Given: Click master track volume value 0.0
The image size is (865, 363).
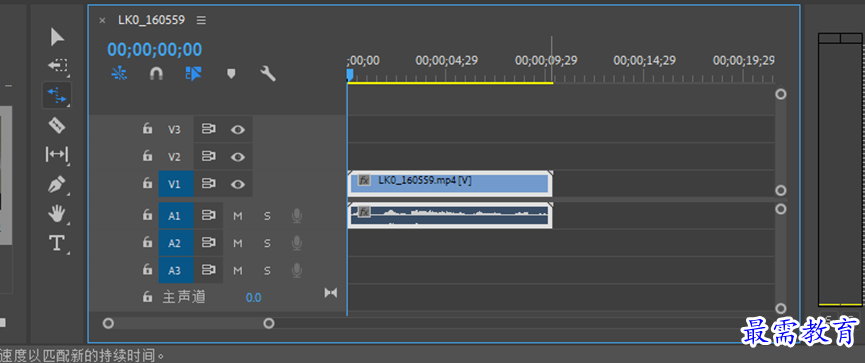Looking at the screenshot, I should [254, 298].
